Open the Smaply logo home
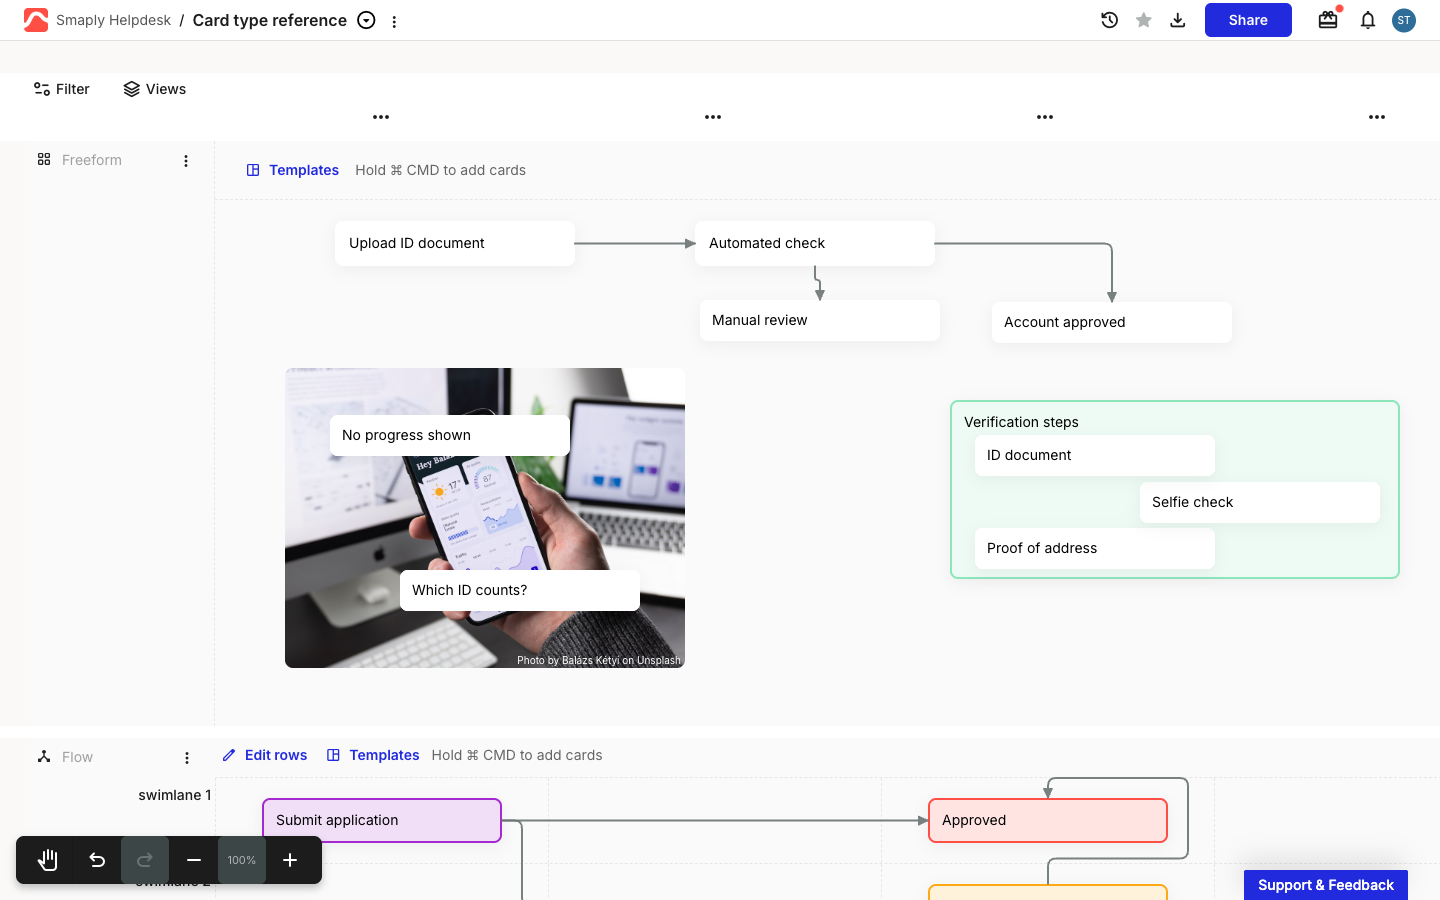This screenshot has width=1440, height=900. [x=36, y=20]
